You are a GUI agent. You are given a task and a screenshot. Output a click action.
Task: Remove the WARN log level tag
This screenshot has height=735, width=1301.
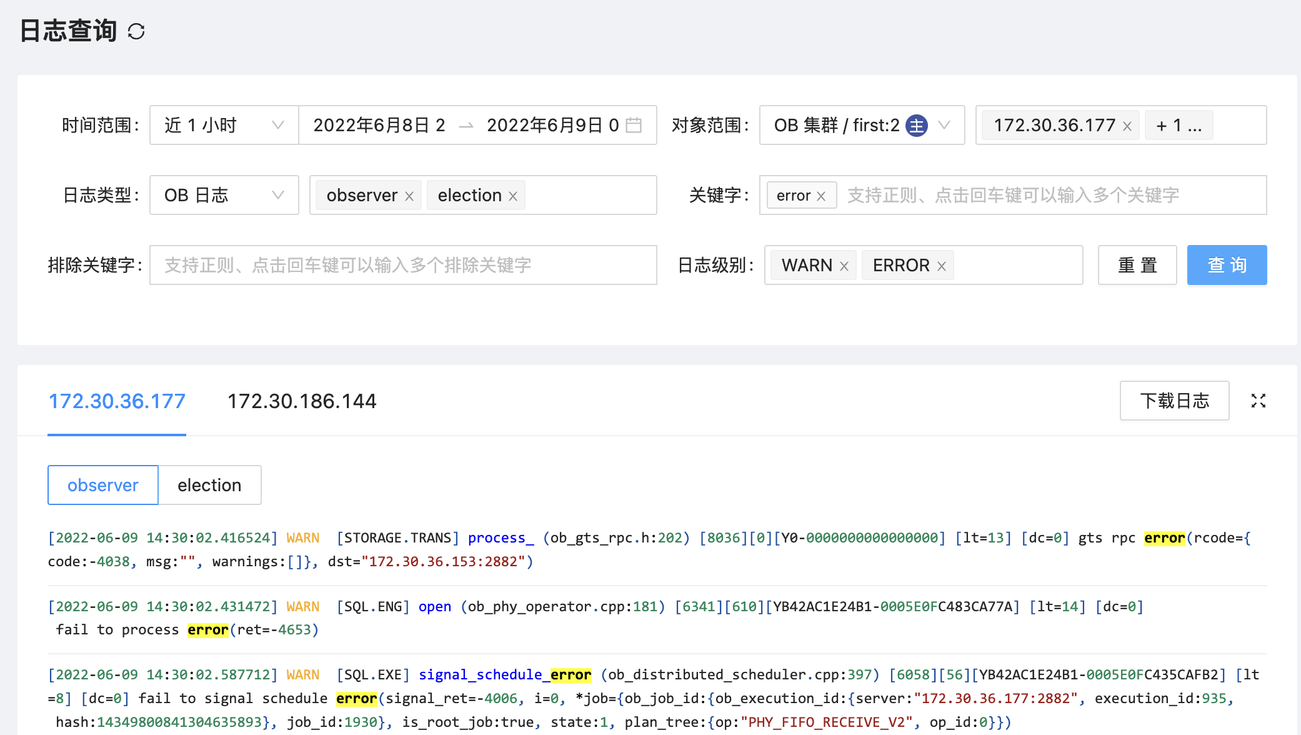844,266
